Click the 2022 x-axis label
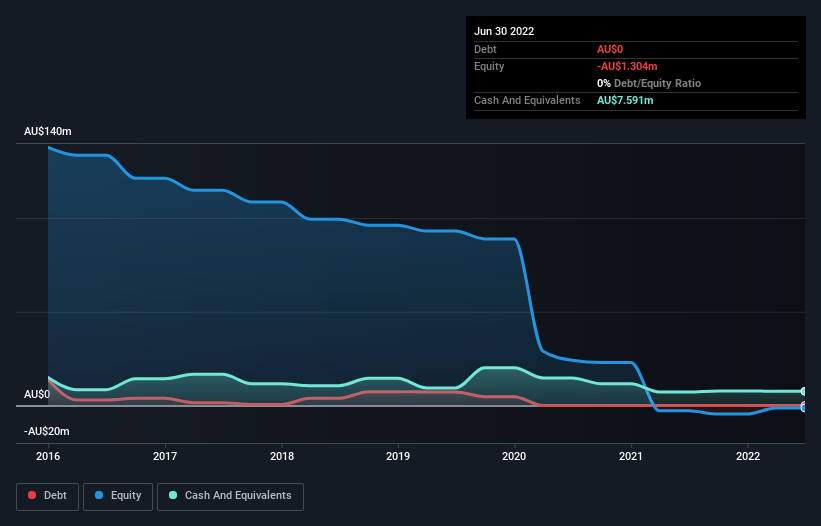The image size is (821, 526). point(748,456)
